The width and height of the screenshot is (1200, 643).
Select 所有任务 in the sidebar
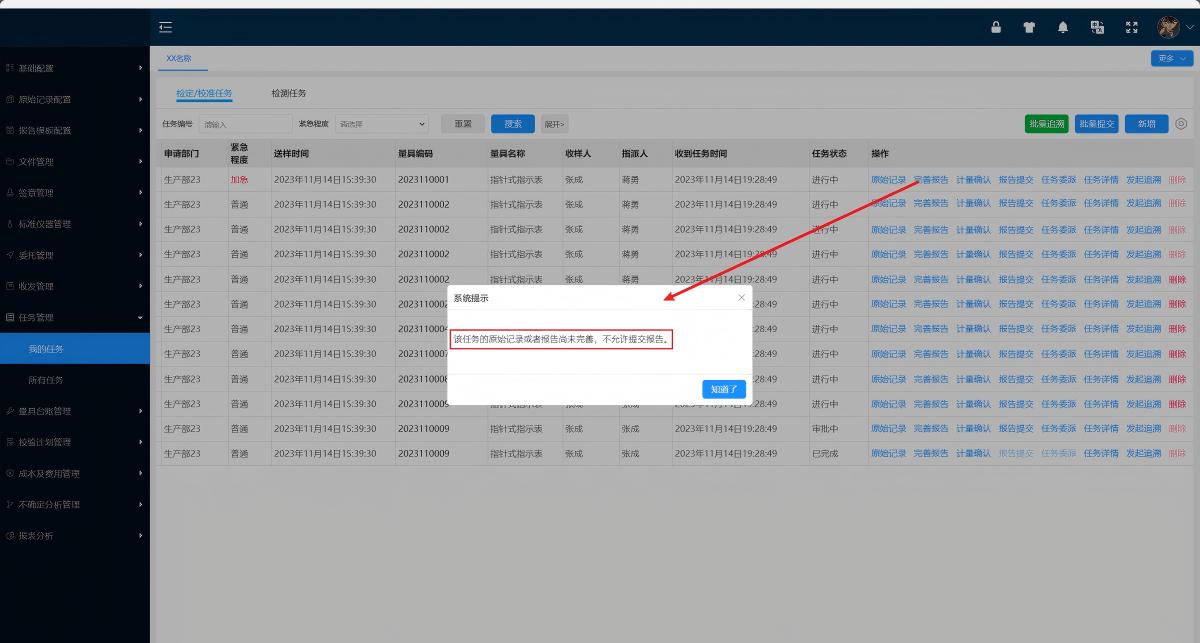pyautogui.click(x=46, y=380)
